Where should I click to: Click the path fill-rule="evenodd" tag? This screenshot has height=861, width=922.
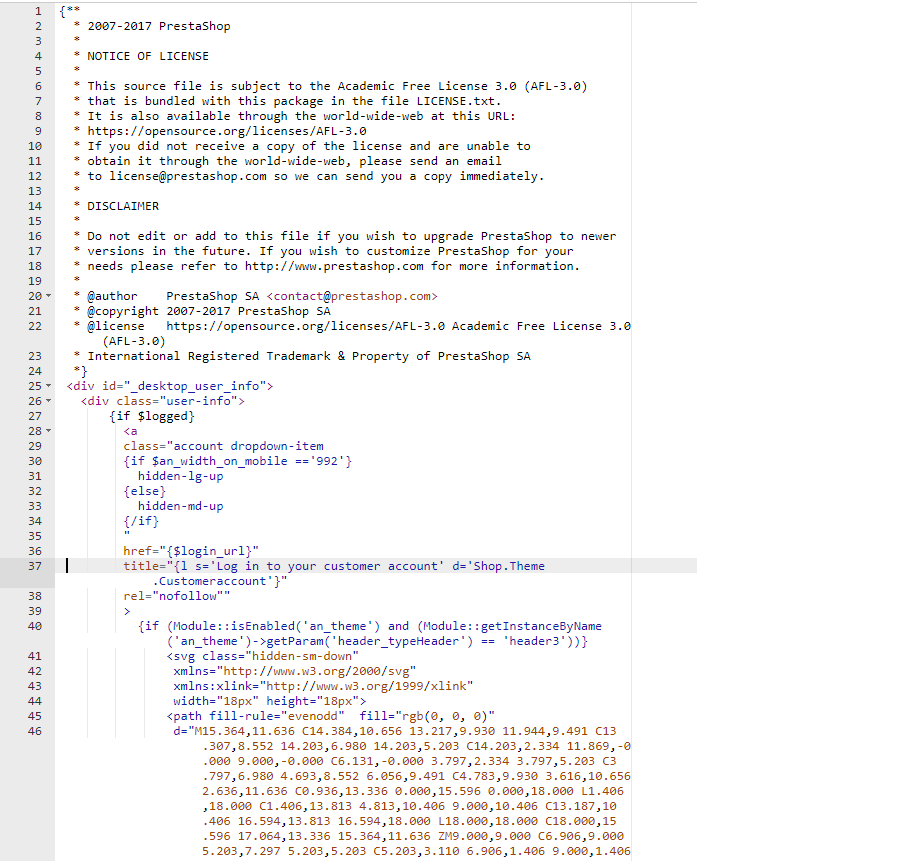tap(255, 716)
